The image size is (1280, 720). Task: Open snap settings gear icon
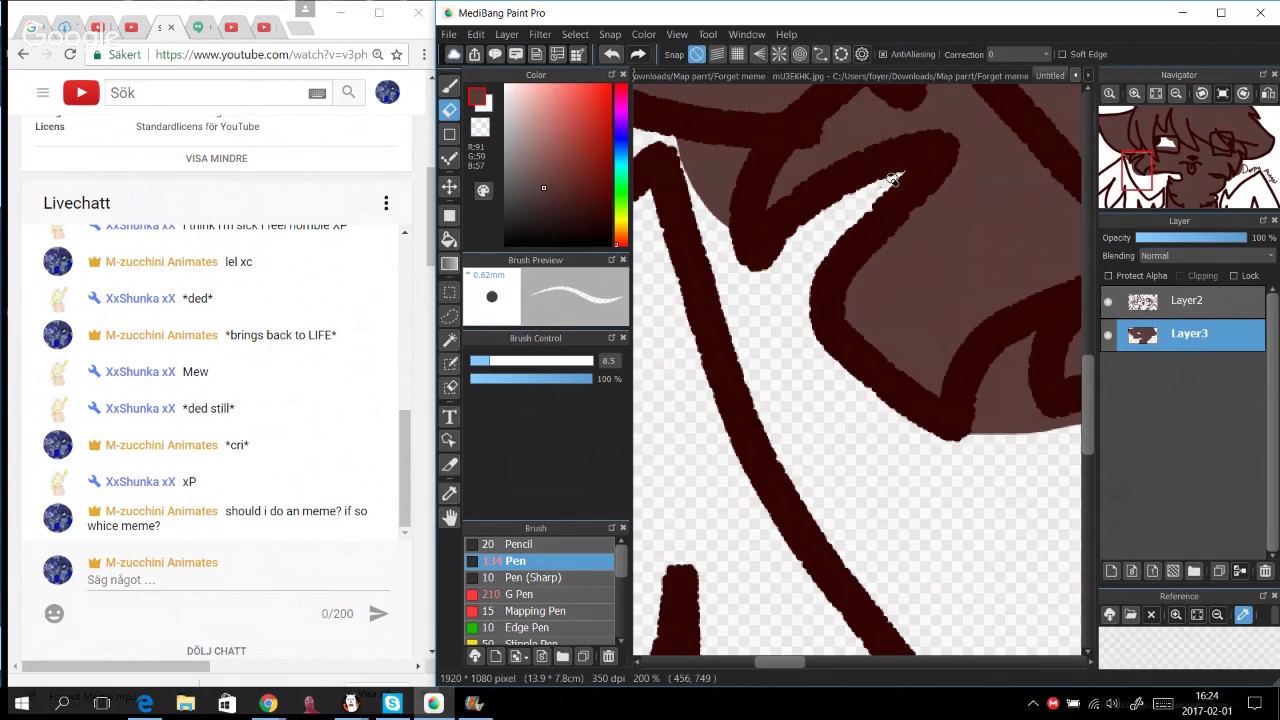862,54
